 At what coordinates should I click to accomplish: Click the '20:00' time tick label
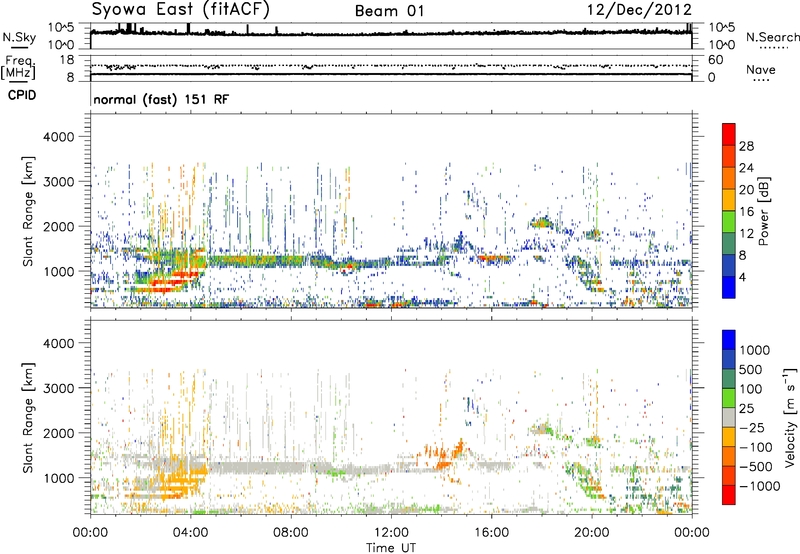coord(592,533)
